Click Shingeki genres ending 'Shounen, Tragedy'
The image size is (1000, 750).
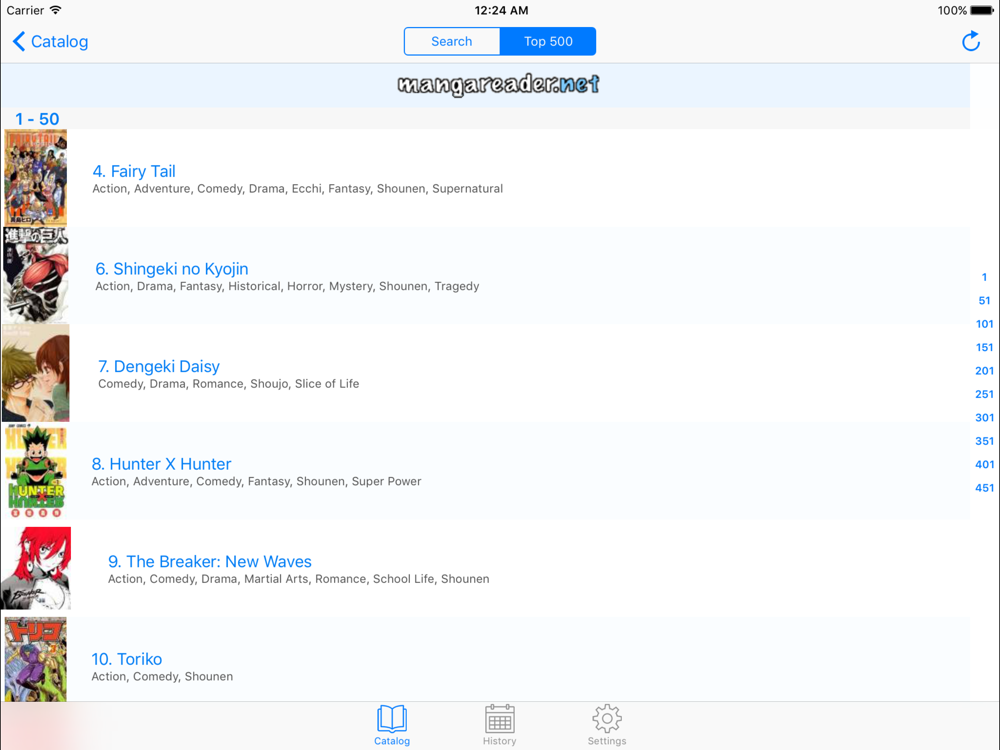287,286
